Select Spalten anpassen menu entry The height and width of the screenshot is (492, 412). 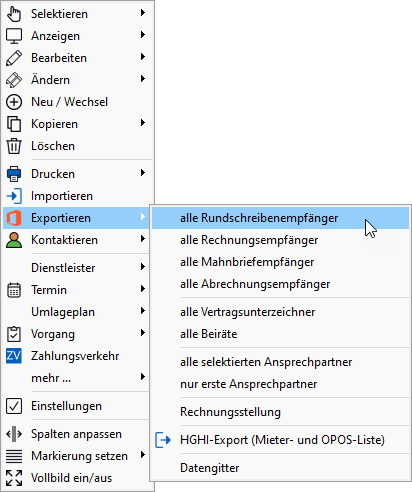(x=76, y=434)
